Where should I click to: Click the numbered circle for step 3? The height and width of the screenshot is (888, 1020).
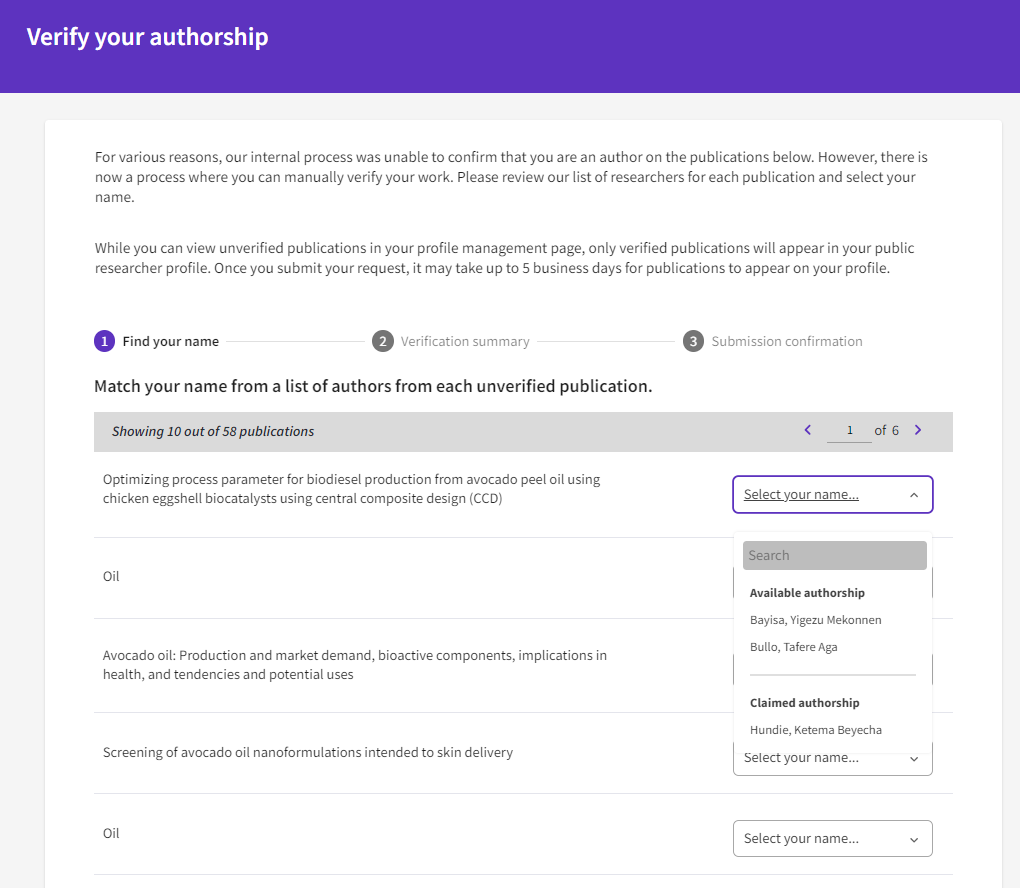point(693,341)
